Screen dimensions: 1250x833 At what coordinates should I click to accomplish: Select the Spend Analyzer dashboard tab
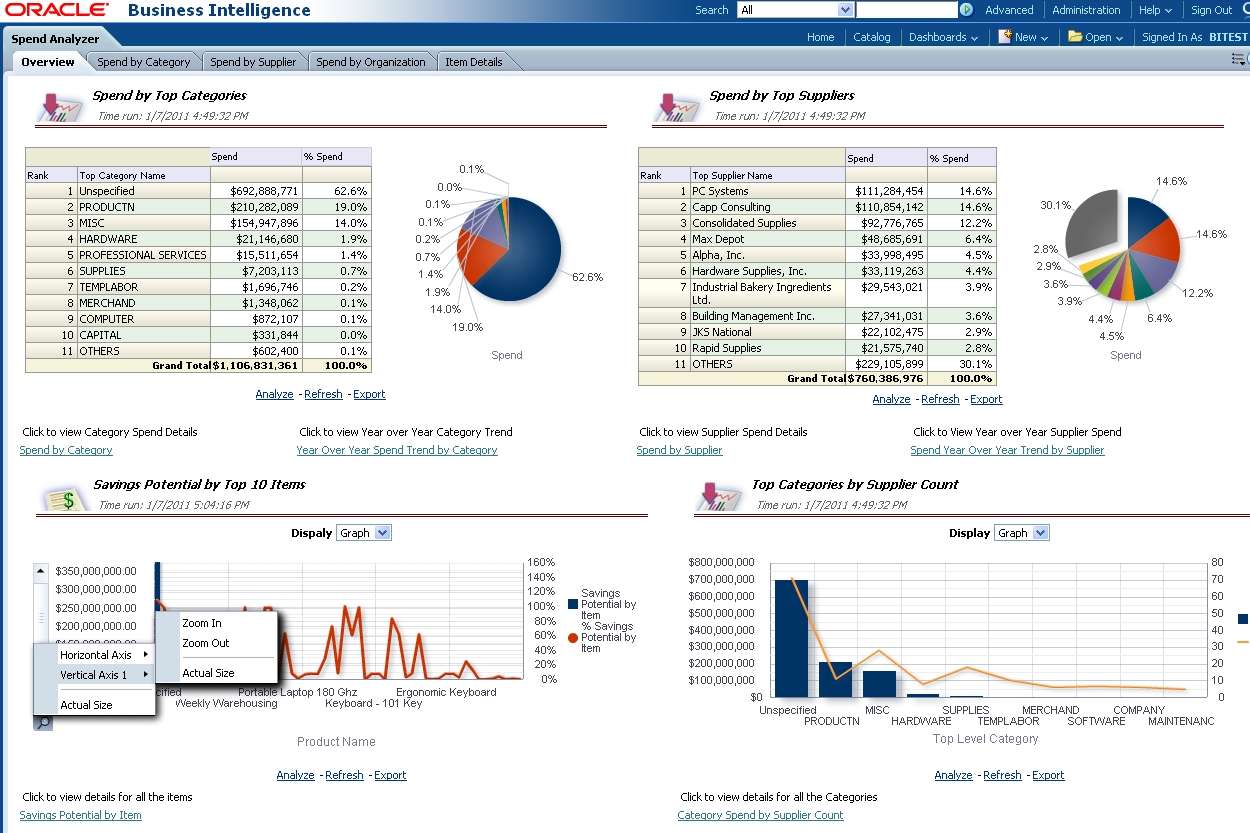55,39
